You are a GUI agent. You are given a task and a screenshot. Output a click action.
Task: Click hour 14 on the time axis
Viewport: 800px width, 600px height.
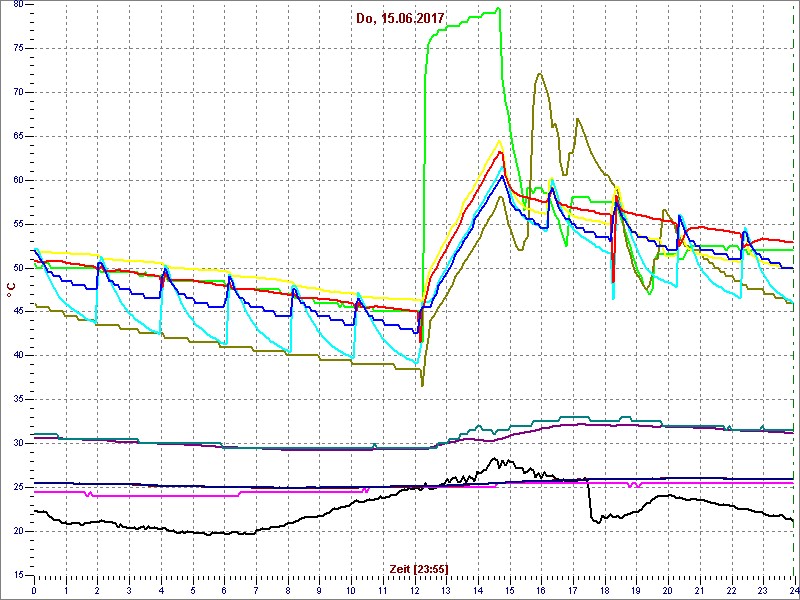point(478,590)
